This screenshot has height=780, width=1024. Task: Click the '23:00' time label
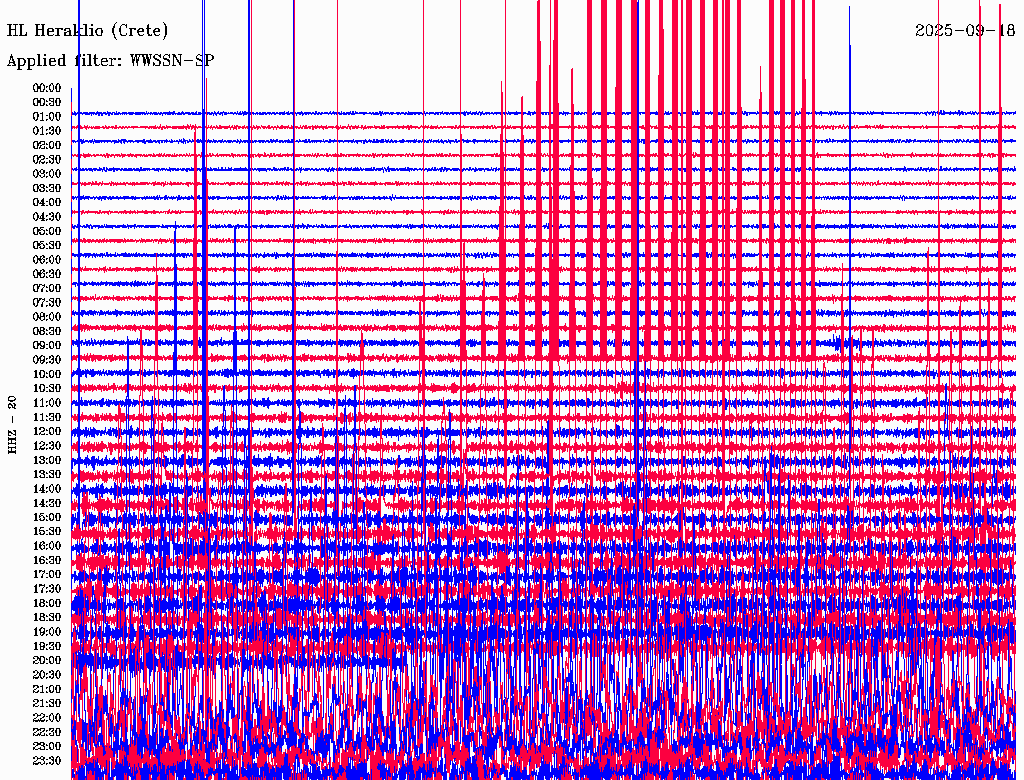pyautogui.click(x=47, y=747)
